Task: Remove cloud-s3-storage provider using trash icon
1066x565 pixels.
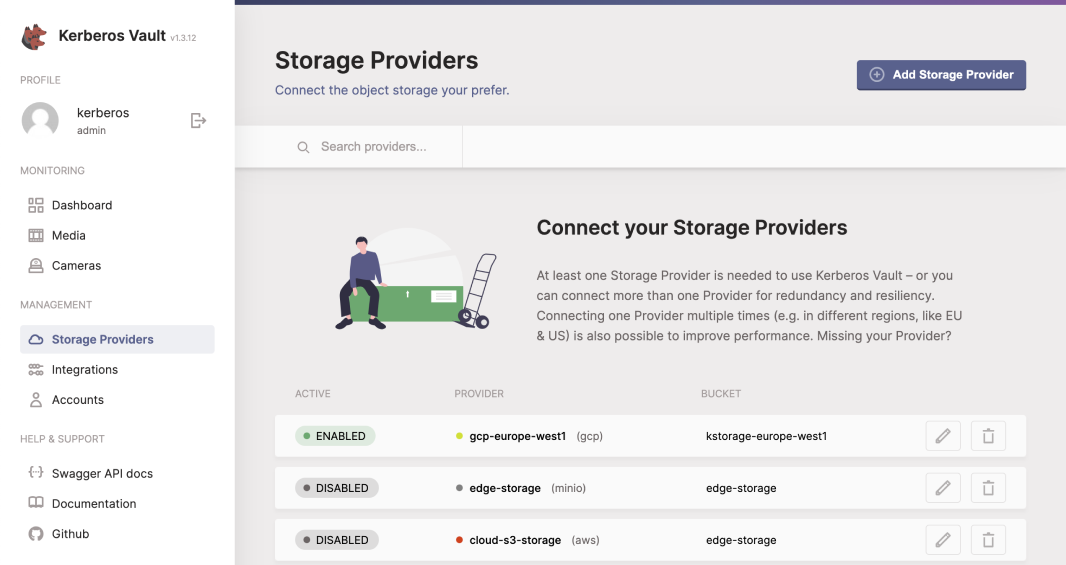Action: [988, 540]
